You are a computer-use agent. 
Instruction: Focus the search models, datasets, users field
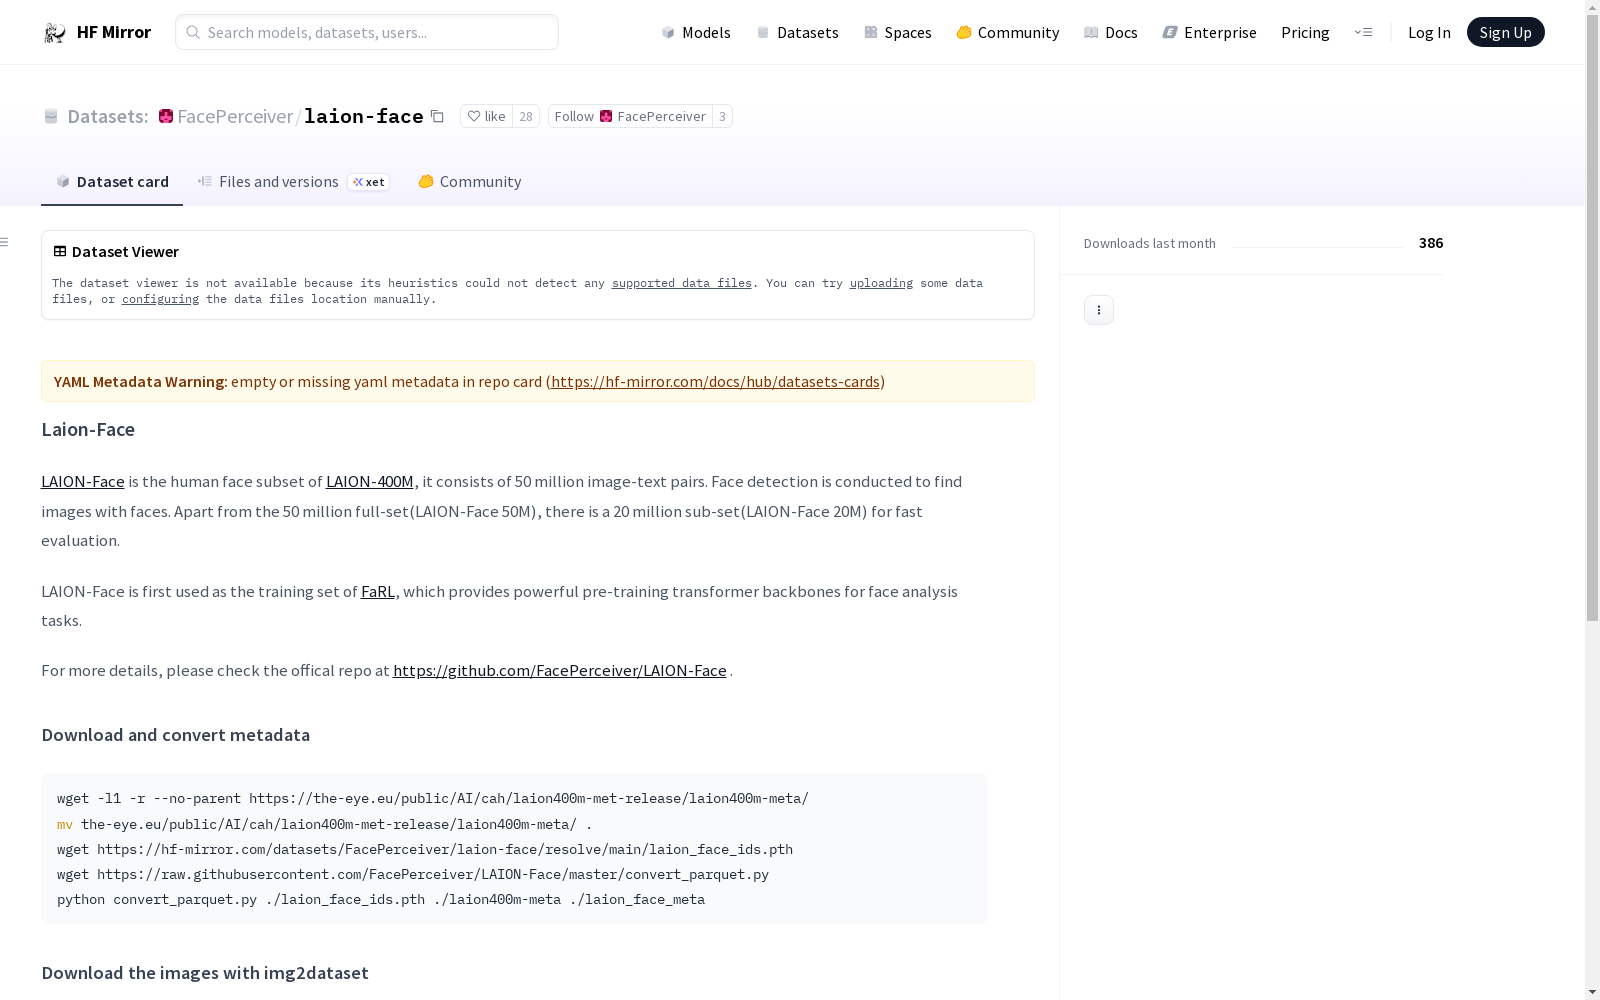point(367,32)
